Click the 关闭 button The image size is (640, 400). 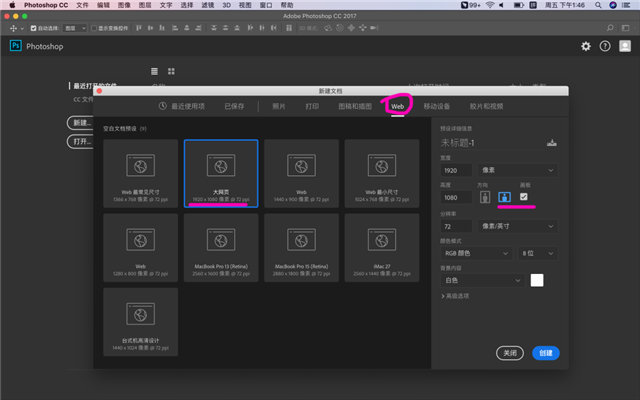click(510, 353)
